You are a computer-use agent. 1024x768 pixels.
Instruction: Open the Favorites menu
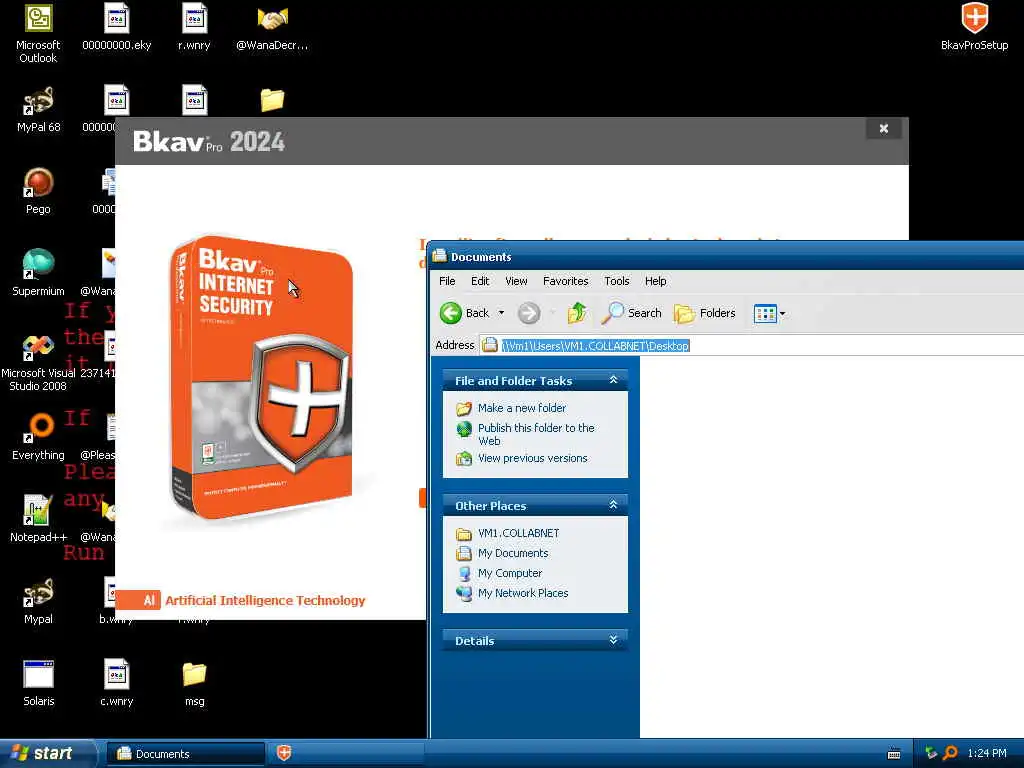tap(566, 281)
